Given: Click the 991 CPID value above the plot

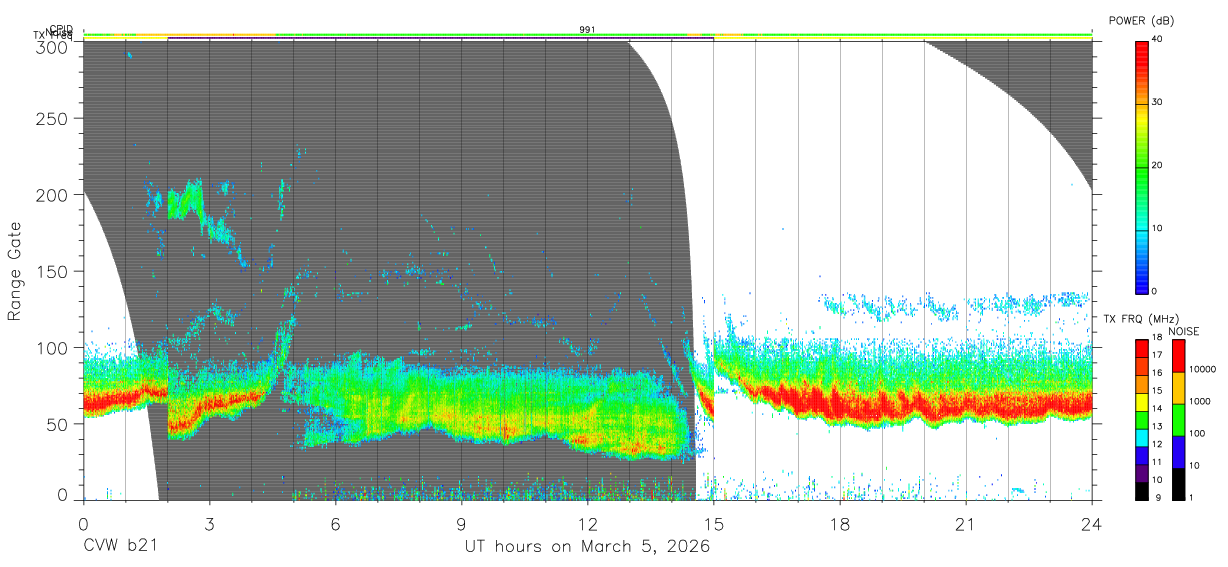Looking at the screenshot, I should tap(587, 30).
